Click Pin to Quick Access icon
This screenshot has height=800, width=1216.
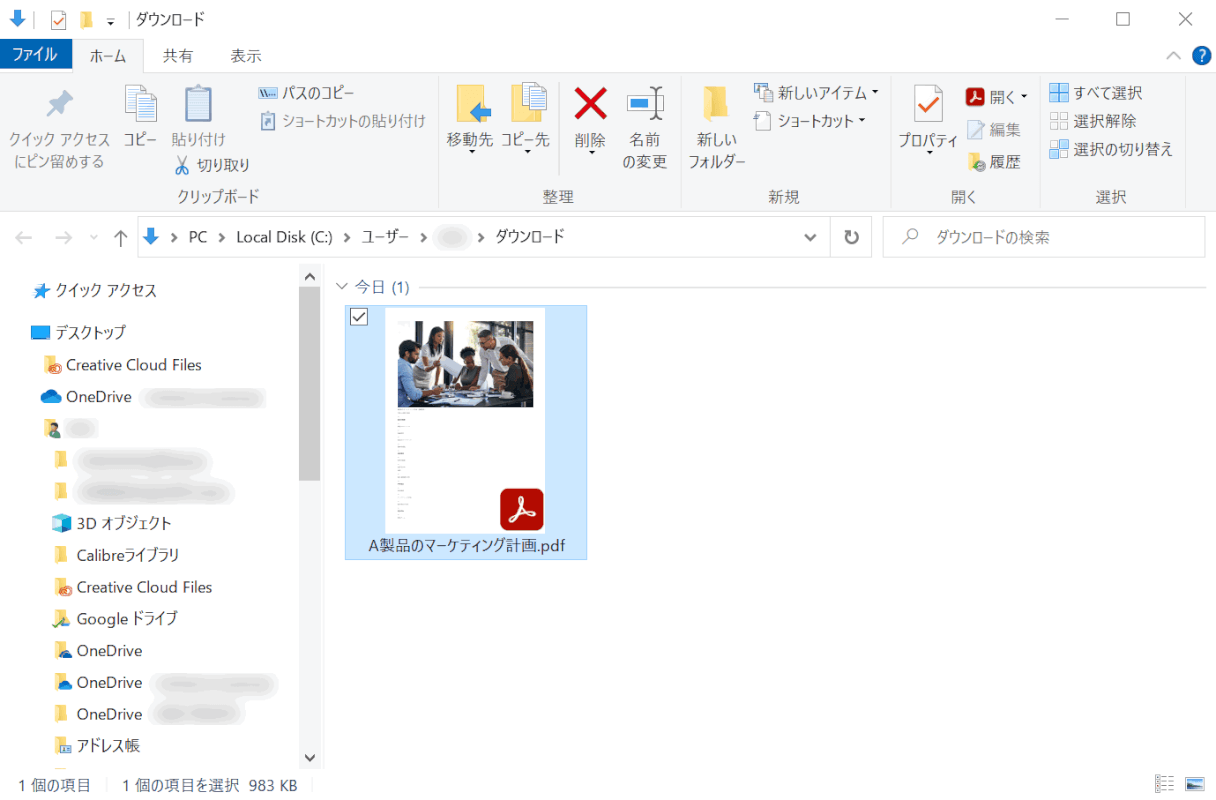point(59,104)
